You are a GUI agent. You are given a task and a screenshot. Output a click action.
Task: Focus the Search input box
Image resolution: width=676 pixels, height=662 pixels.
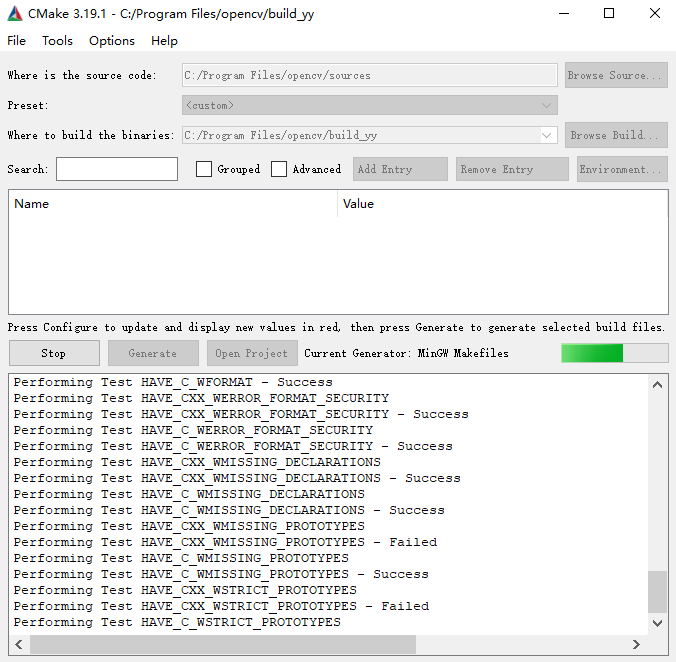(117, 169)
